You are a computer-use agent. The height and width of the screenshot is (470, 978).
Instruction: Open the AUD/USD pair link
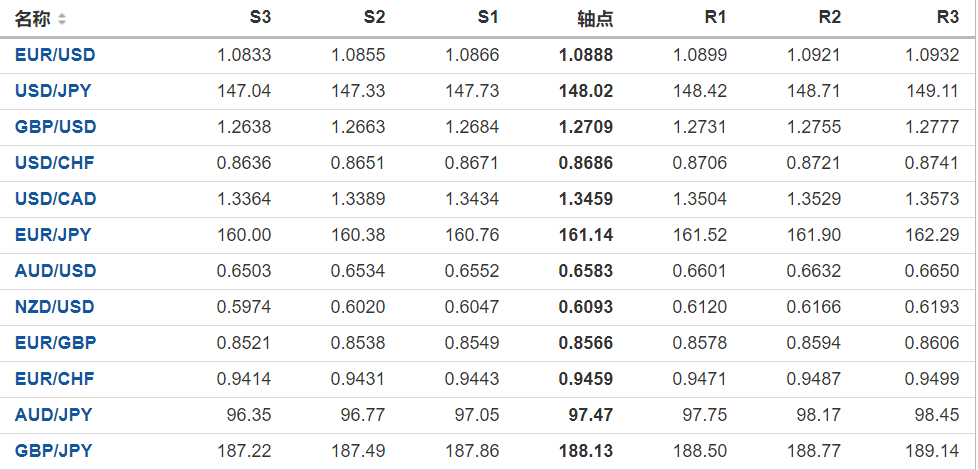tap(55, 271)
